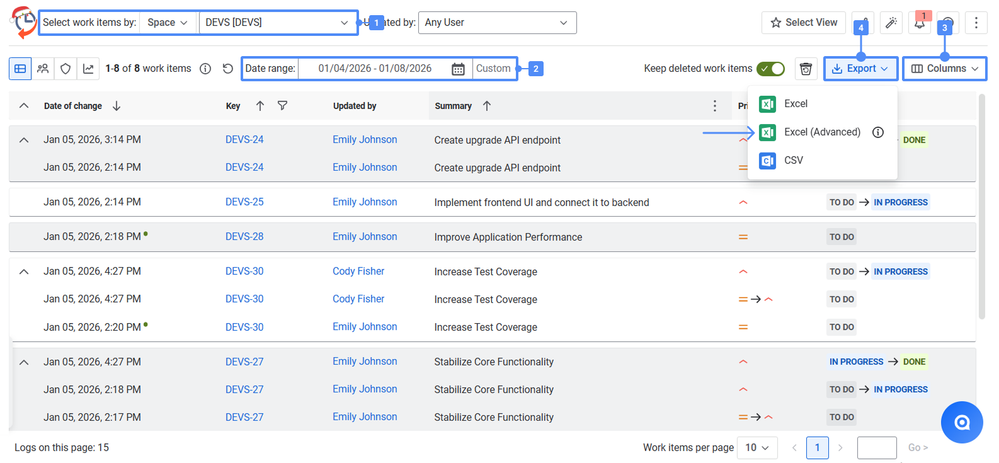999x463 pixels.
Task: Click the users group view icon
Action: 43,69
